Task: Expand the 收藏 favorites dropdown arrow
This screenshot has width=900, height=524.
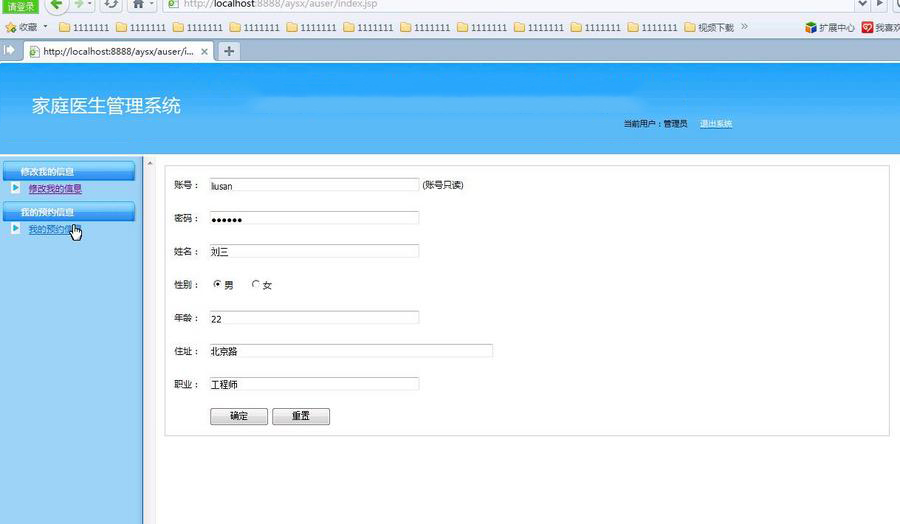Action: (x=45, y=27)
